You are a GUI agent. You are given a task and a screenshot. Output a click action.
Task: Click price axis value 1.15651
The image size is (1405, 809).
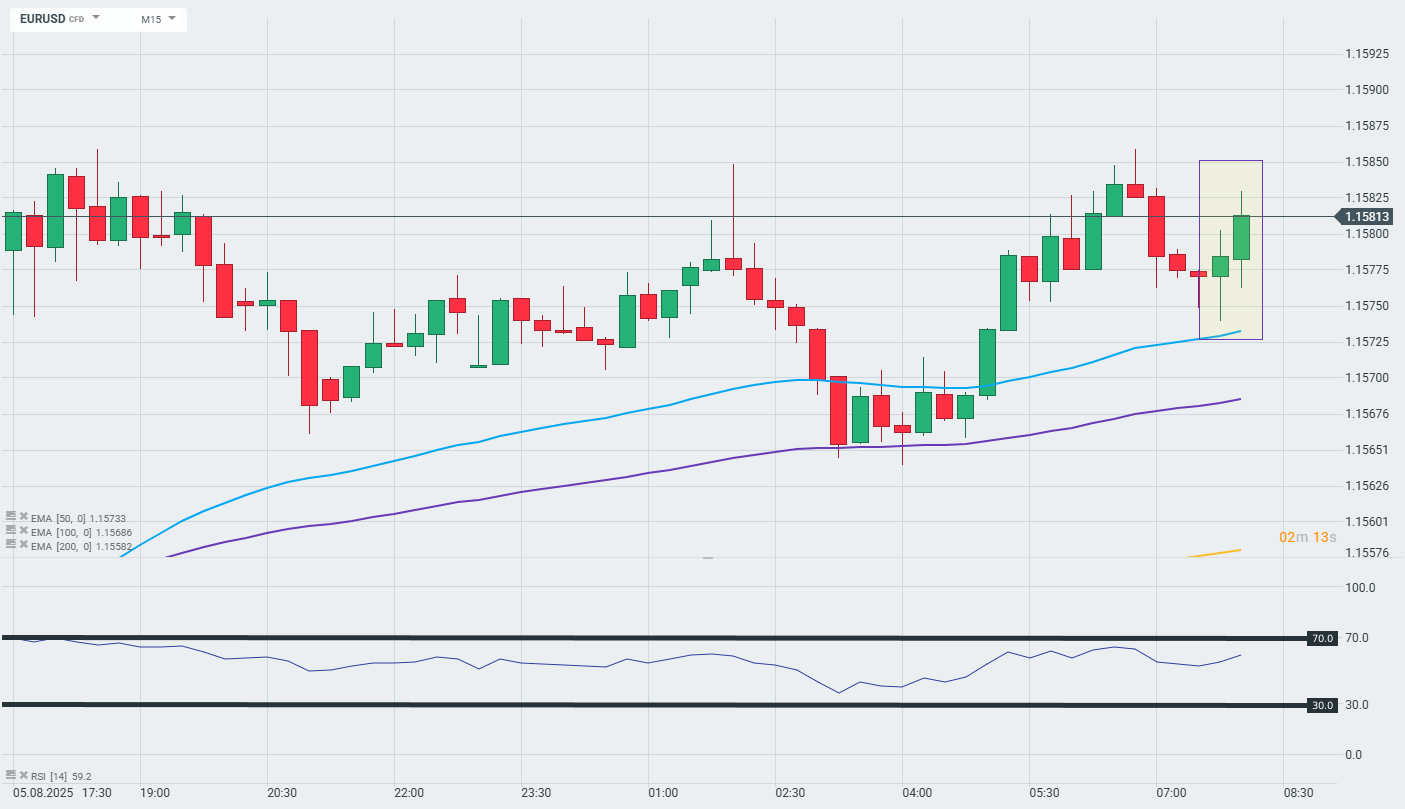point(1367,450)
